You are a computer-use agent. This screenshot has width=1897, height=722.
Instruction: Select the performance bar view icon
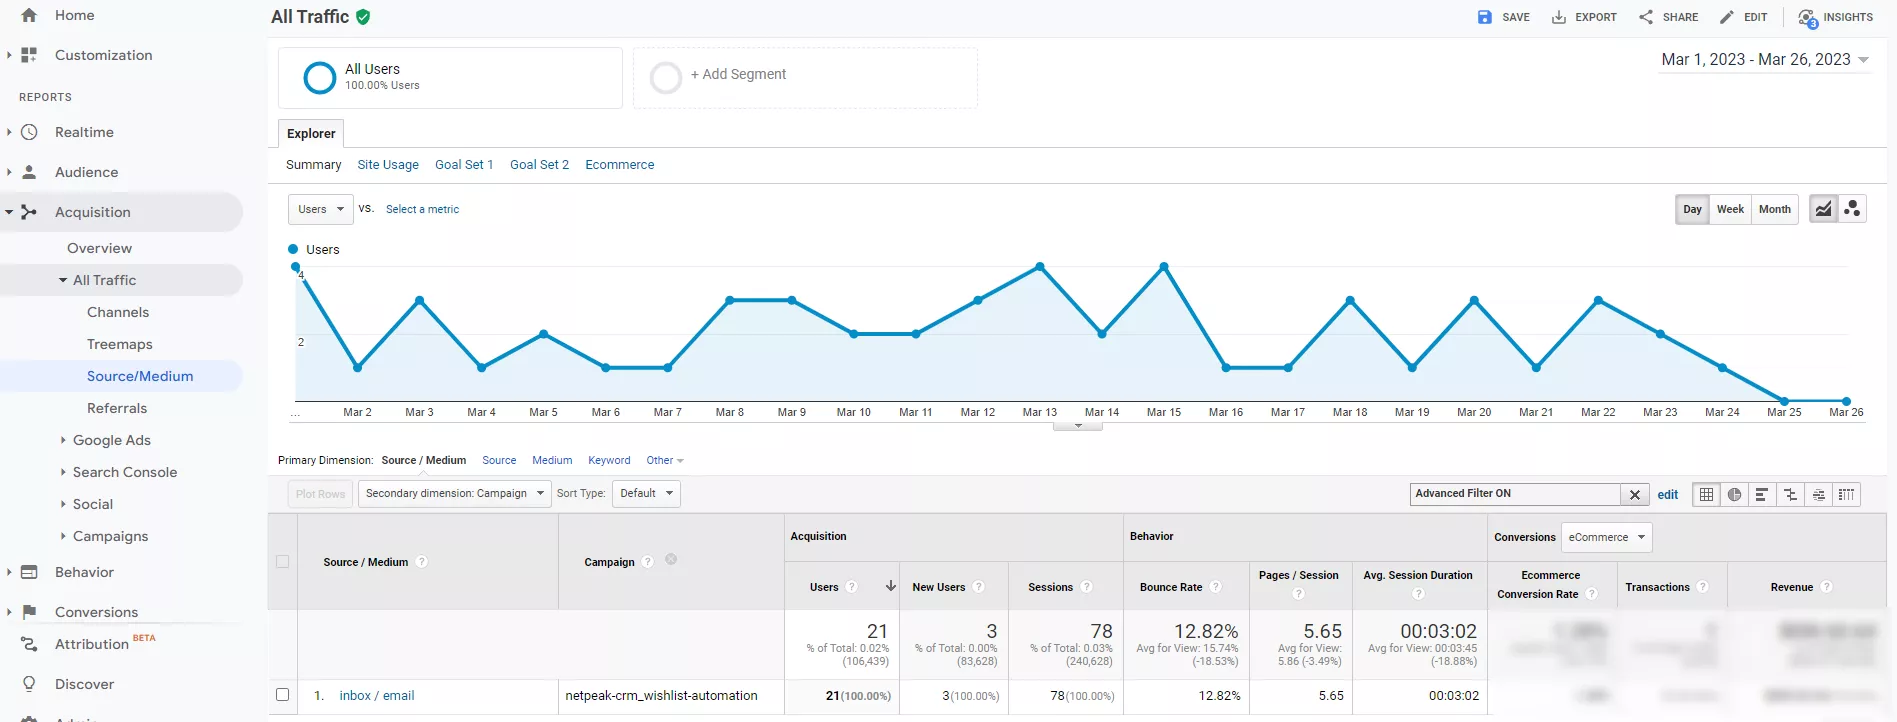pos(1762,494)
